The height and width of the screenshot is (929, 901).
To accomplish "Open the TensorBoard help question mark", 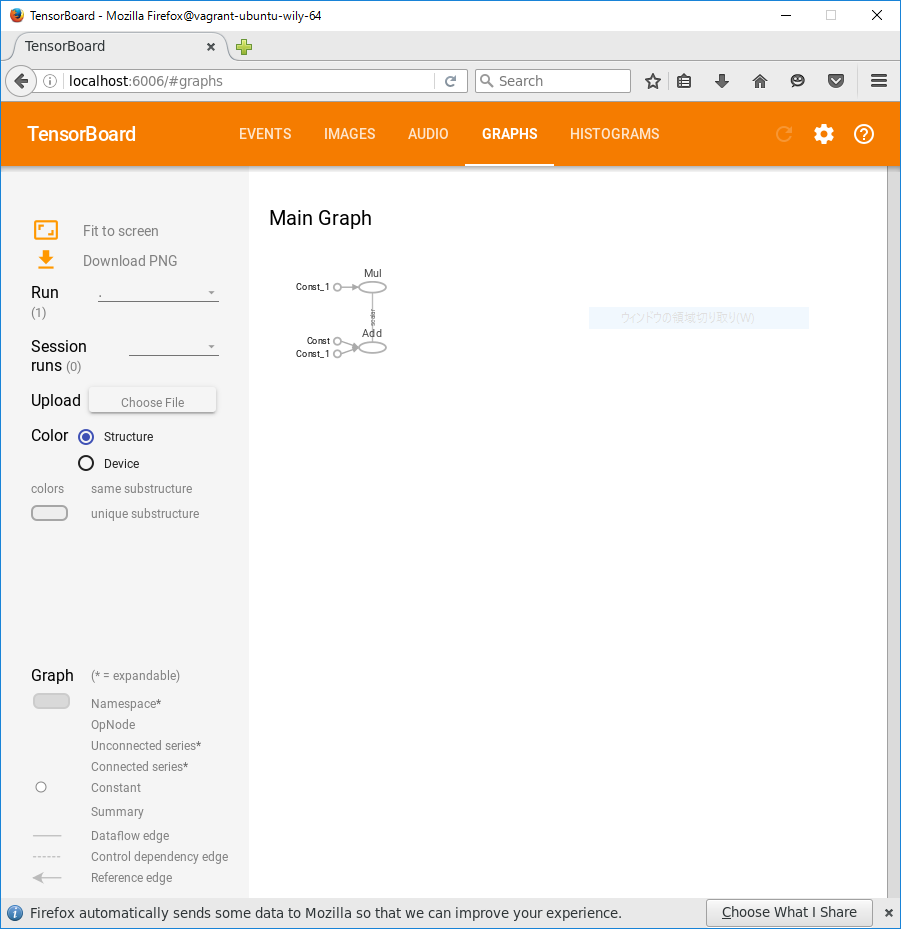I will 864,134.
